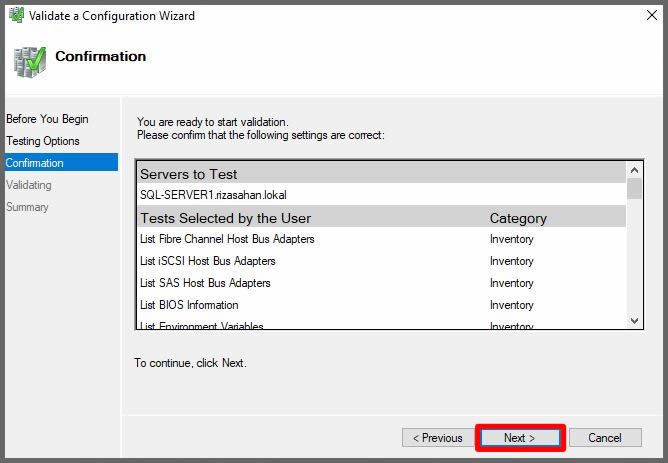668x463 pixels.
Task: Click the Validating step in sidebar
Action: pyautogui.click(x=29, y=185)
